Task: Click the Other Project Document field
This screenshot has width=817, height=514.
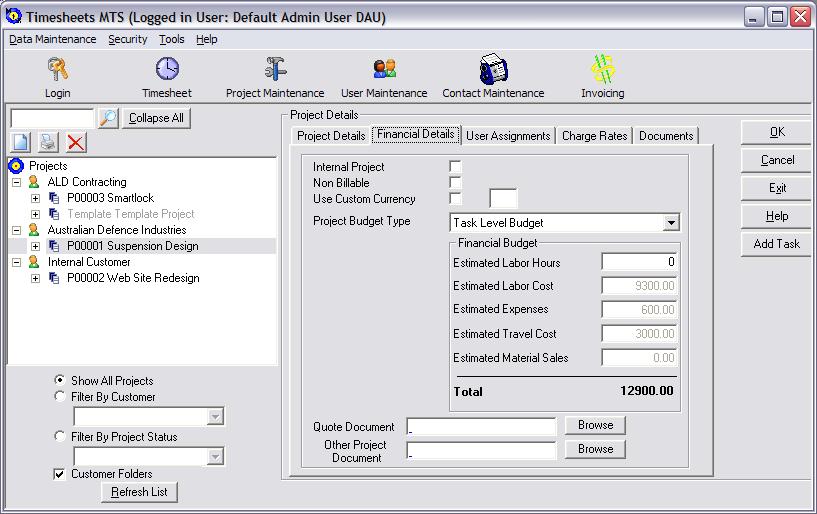Action: [x=481, y=450]
